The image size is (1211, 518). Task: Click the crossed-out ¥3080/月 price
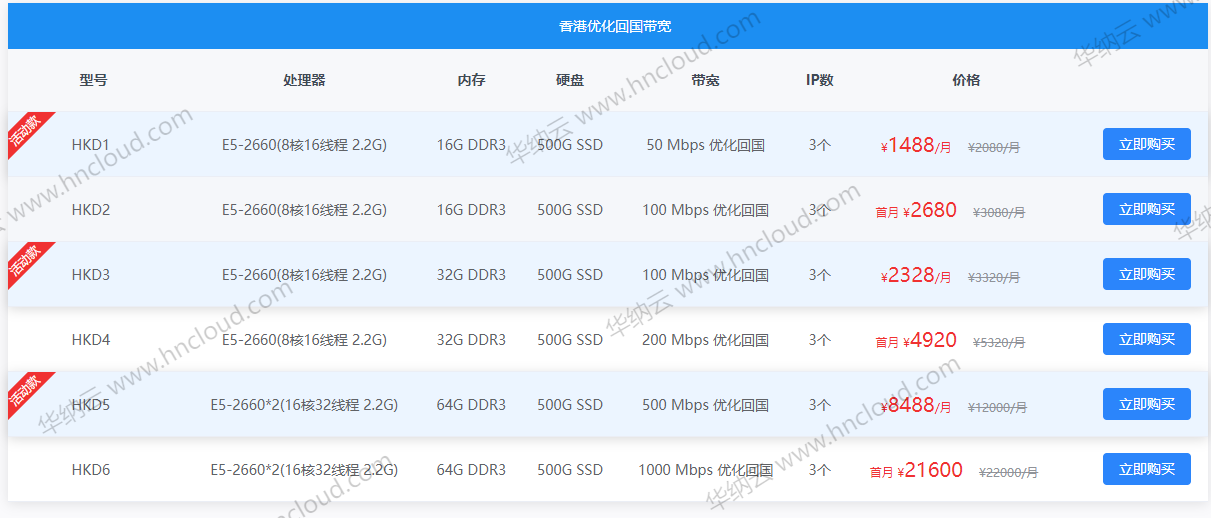point(999,212)
